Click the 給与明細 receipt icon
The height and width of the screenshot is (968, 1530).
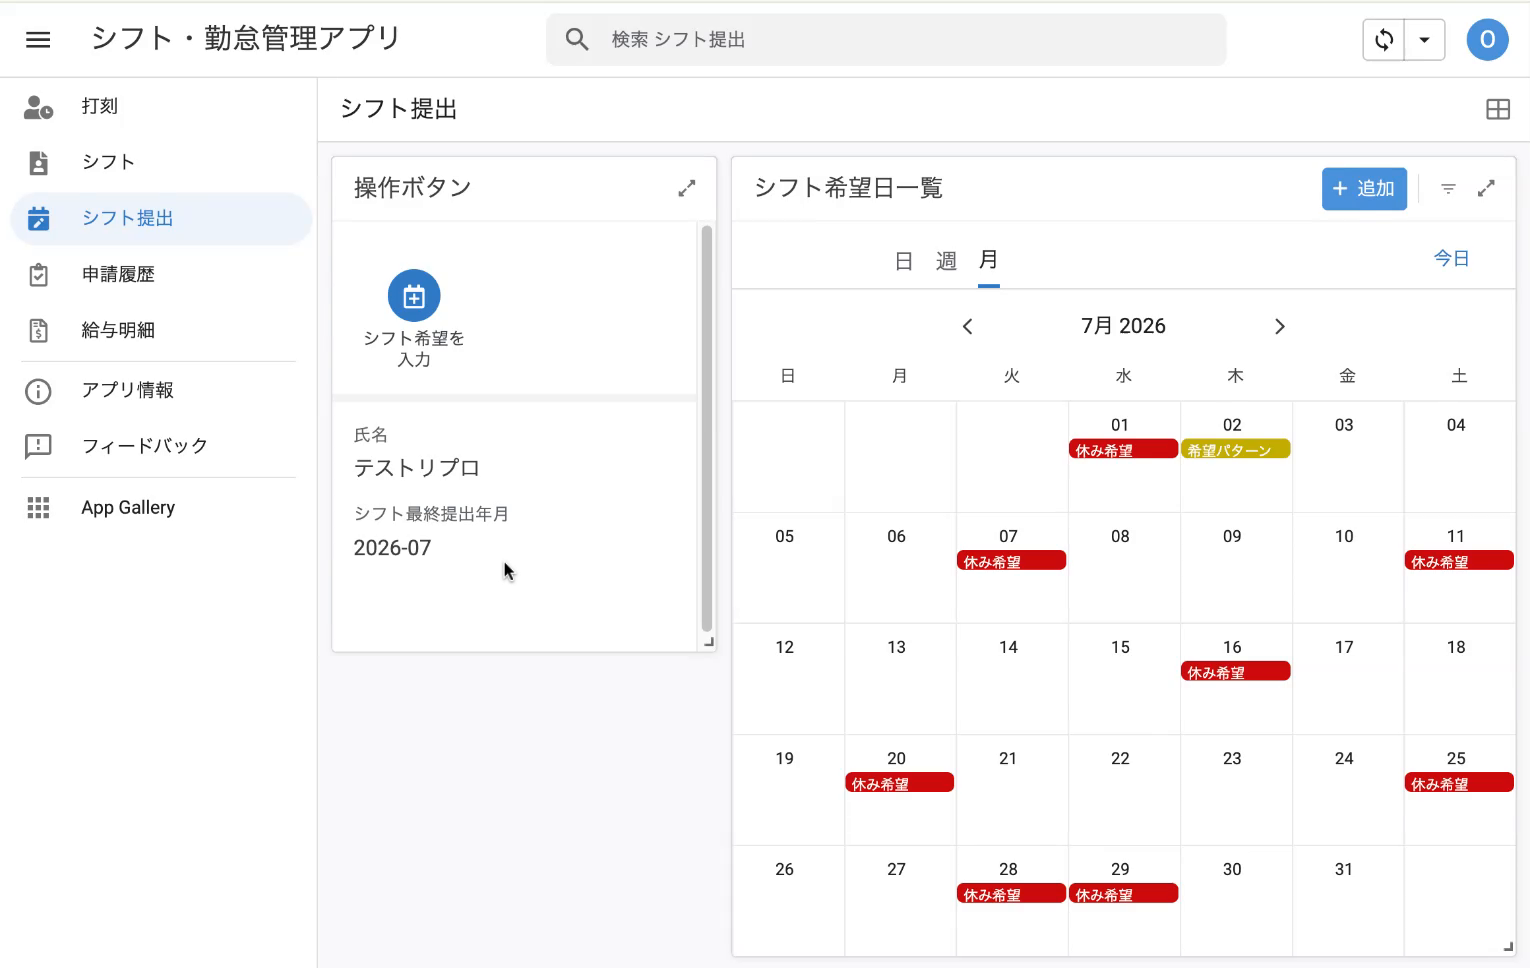point(38,330)
